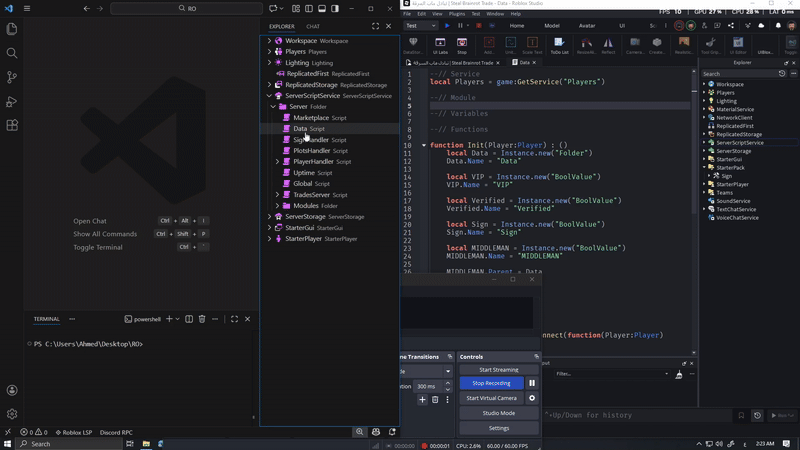Open the Model ribbon tab
The height and width of the screenshot is (450, 800).
(x=552, y=26)
